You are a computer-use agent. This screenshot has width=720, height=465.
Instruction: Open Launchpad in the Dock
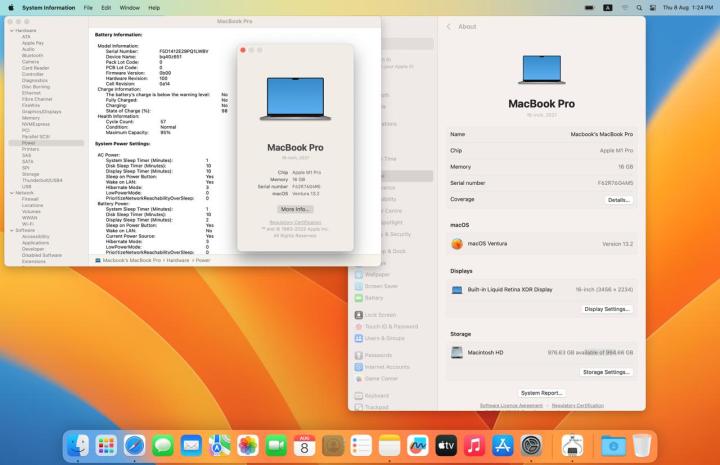tap(106, 445)
